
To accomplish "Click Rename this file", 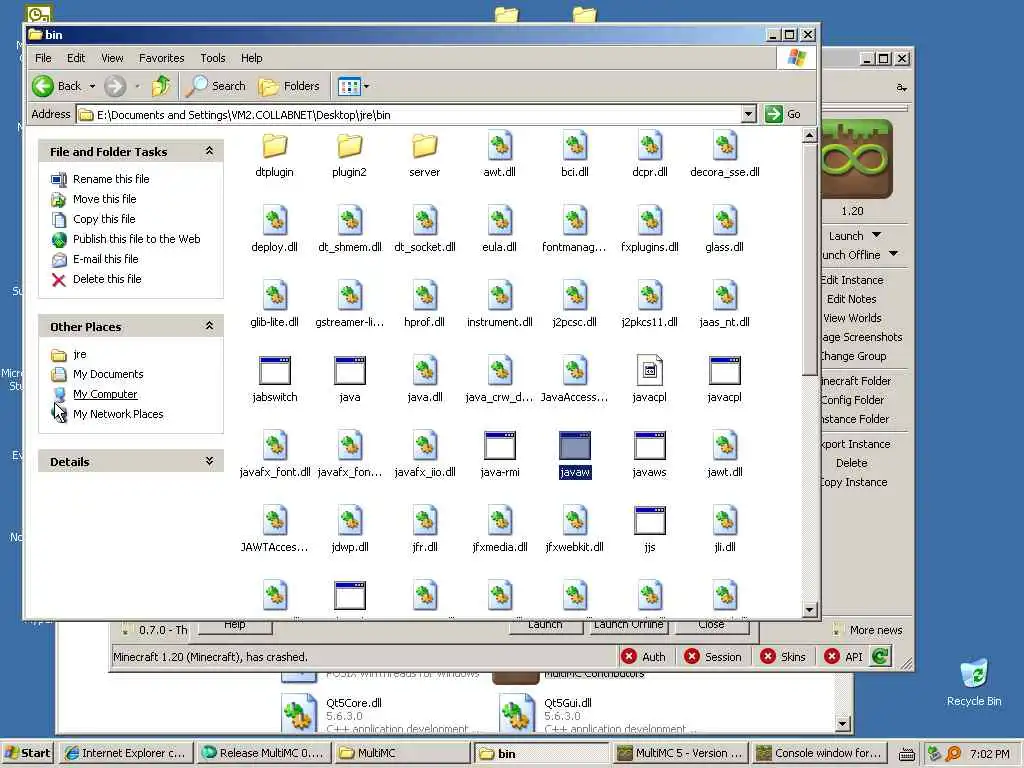I will (x=111, y=179).
